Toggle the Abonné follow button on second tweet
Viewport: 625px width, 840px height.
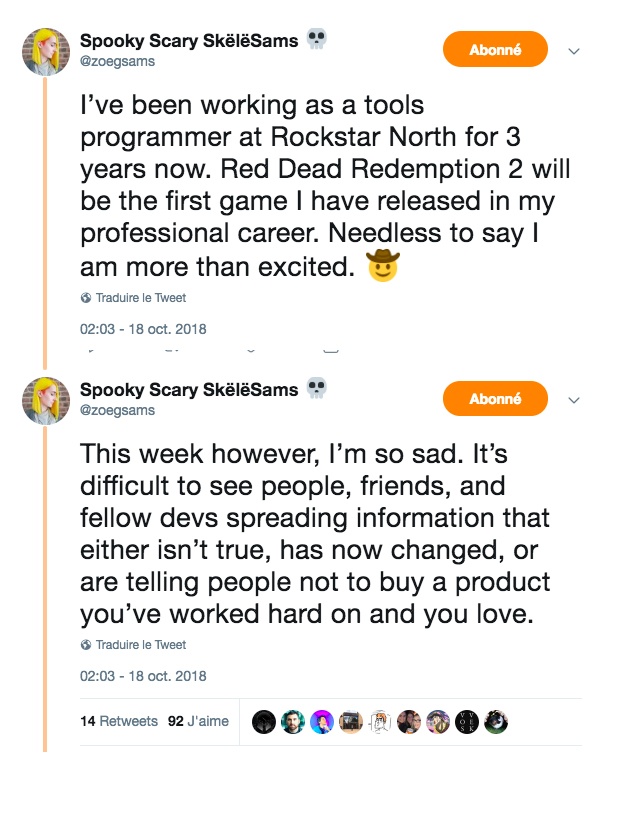coord(495,399)
